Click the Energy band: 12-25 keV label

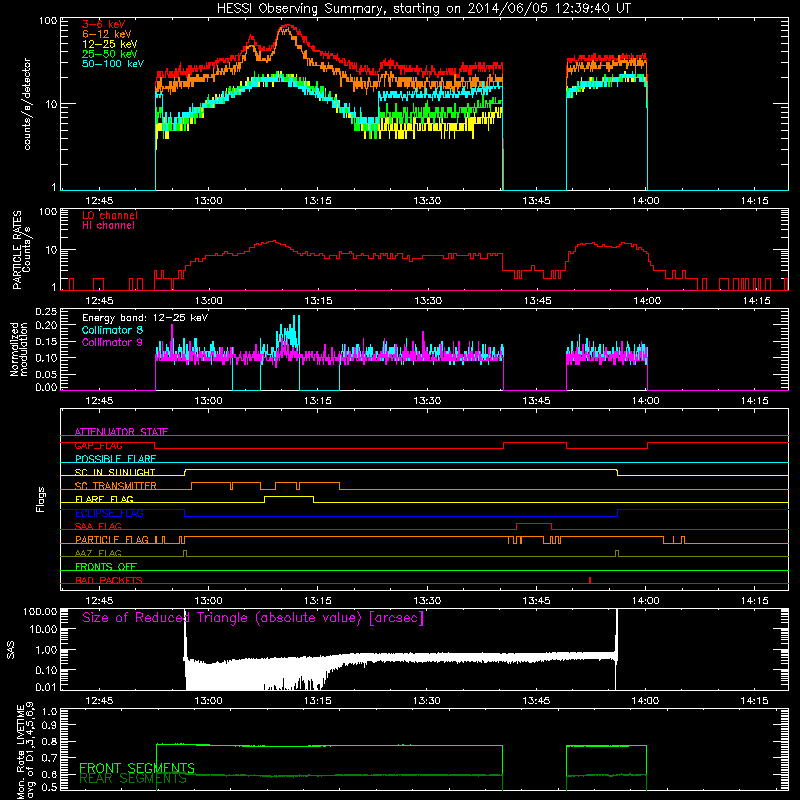pos(145,318)
